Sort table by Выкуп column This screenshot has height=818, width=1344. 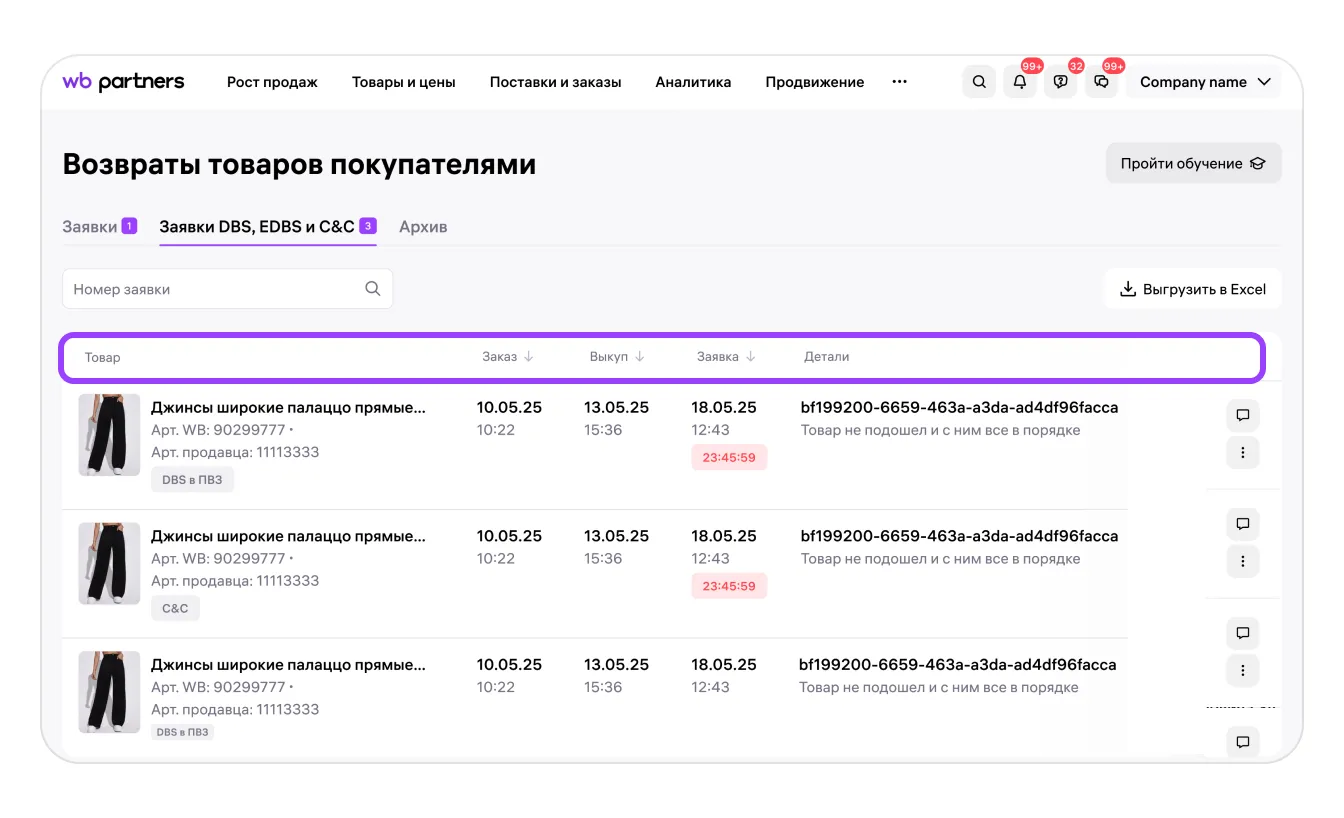[x=616, y=357]
